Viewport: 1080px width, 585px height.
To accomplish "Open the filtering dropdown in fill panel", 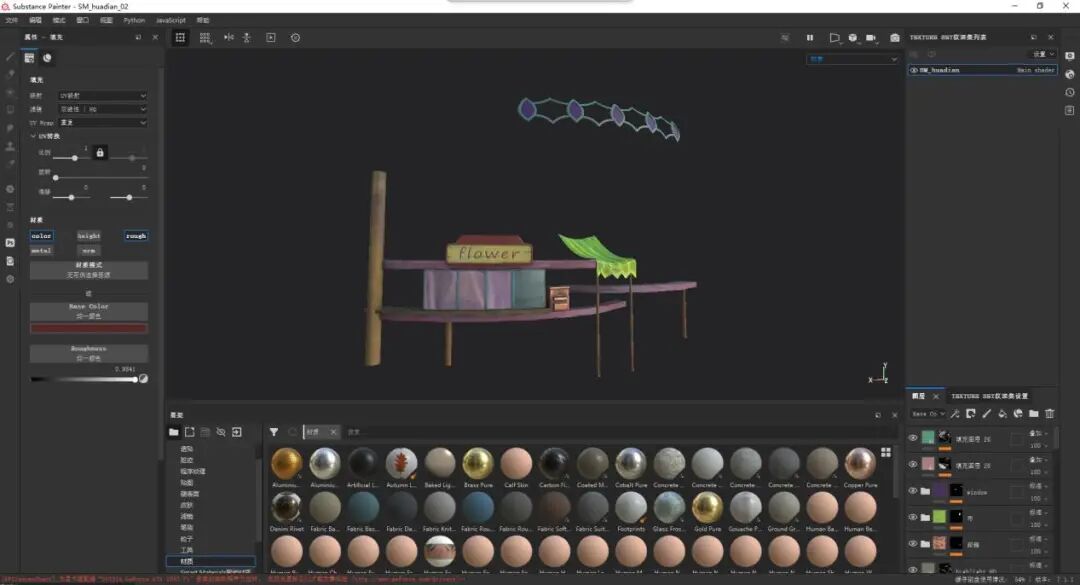I will 103,109.
